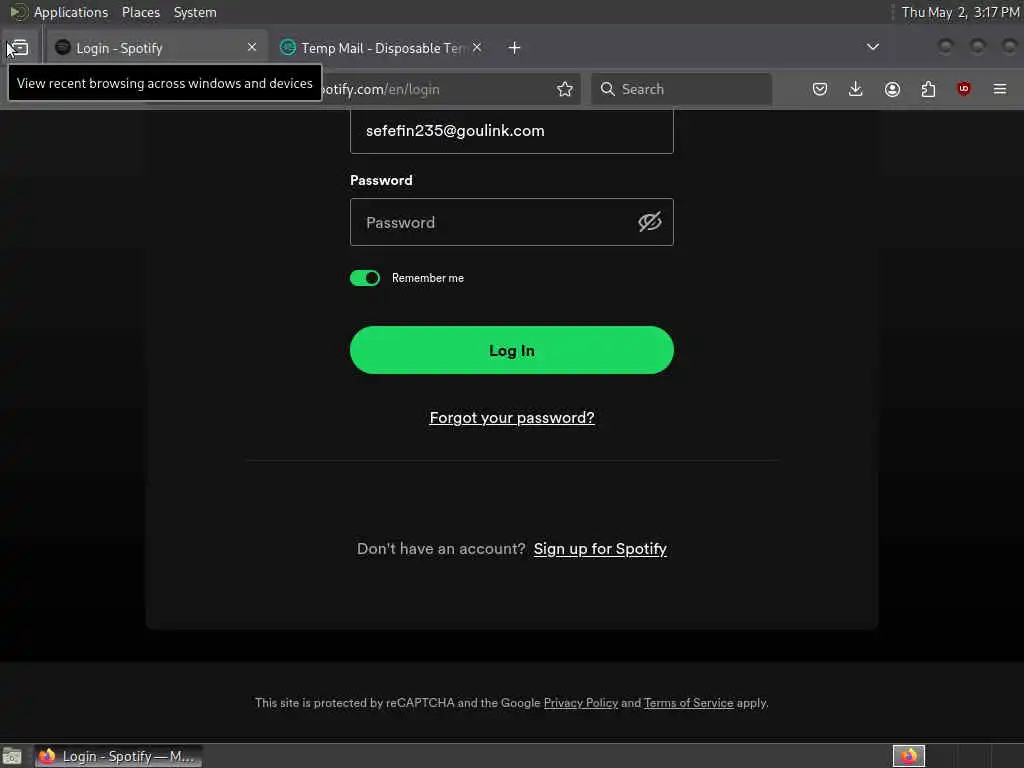Image resolution: width=1024 pixels, height=768 pixels.
Task: Click the green Log In button
Action: 512,350
